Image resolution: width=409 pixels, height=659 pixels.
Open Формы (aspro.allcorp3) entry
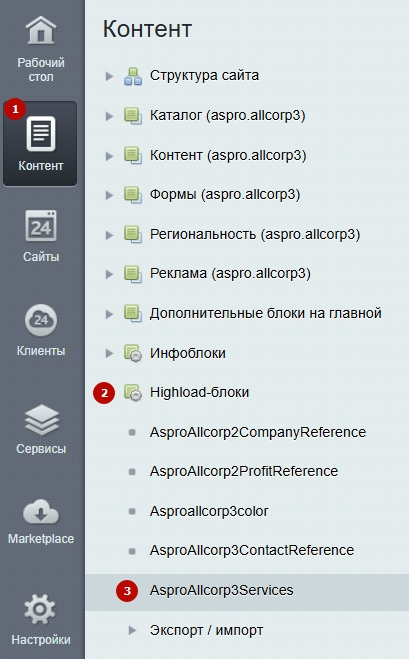[x=225, y=195]
